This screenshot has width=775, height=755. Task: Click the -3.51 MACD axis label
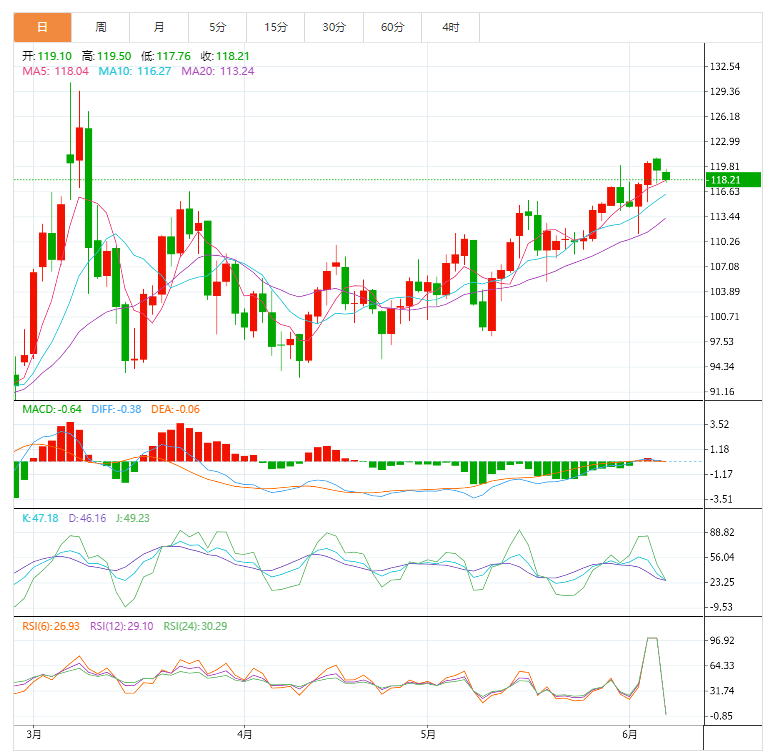pyautogui.click(x=721, y=499)
